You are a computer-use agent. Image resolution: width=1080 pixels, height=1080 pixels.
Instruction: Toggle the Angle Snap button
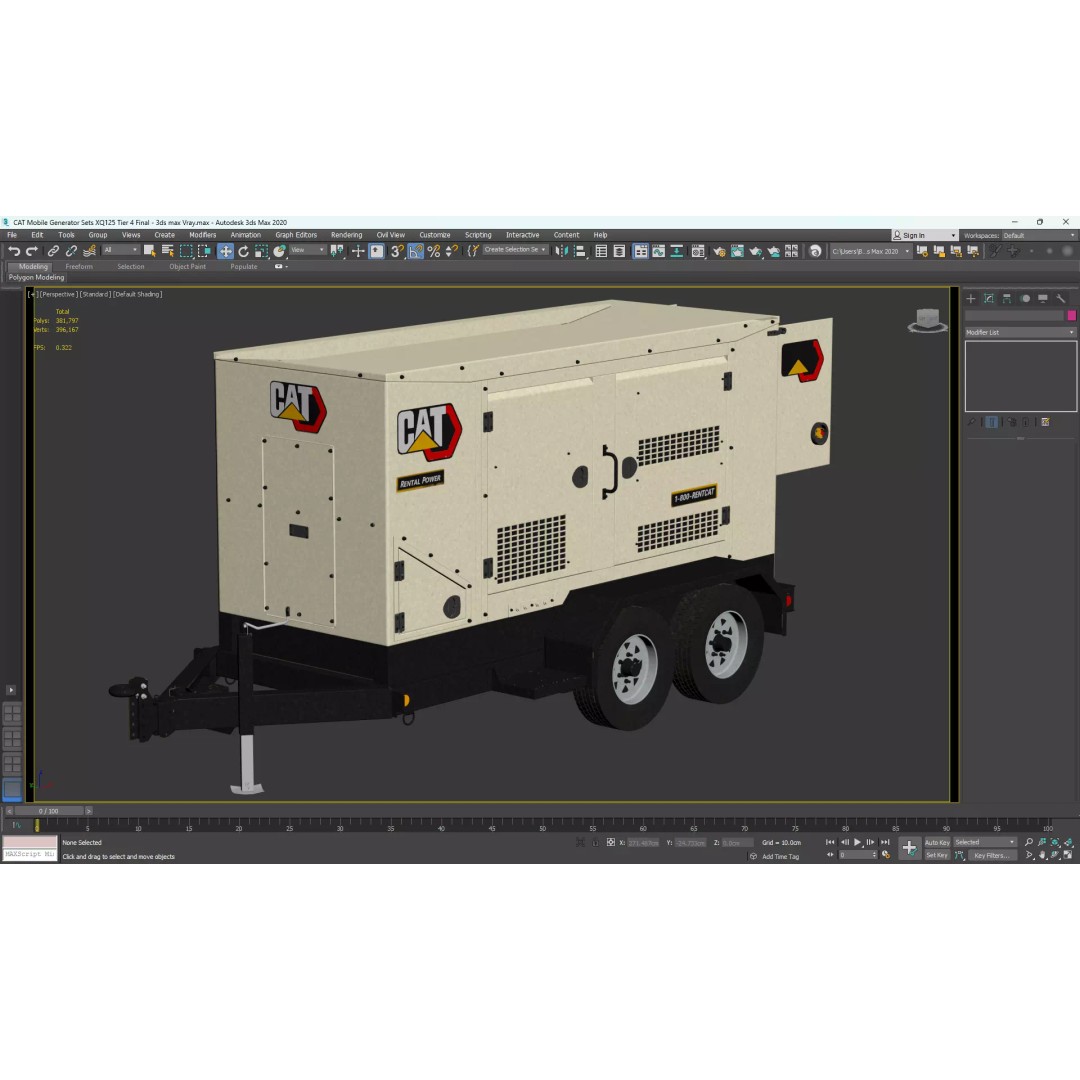click(415, 251)
